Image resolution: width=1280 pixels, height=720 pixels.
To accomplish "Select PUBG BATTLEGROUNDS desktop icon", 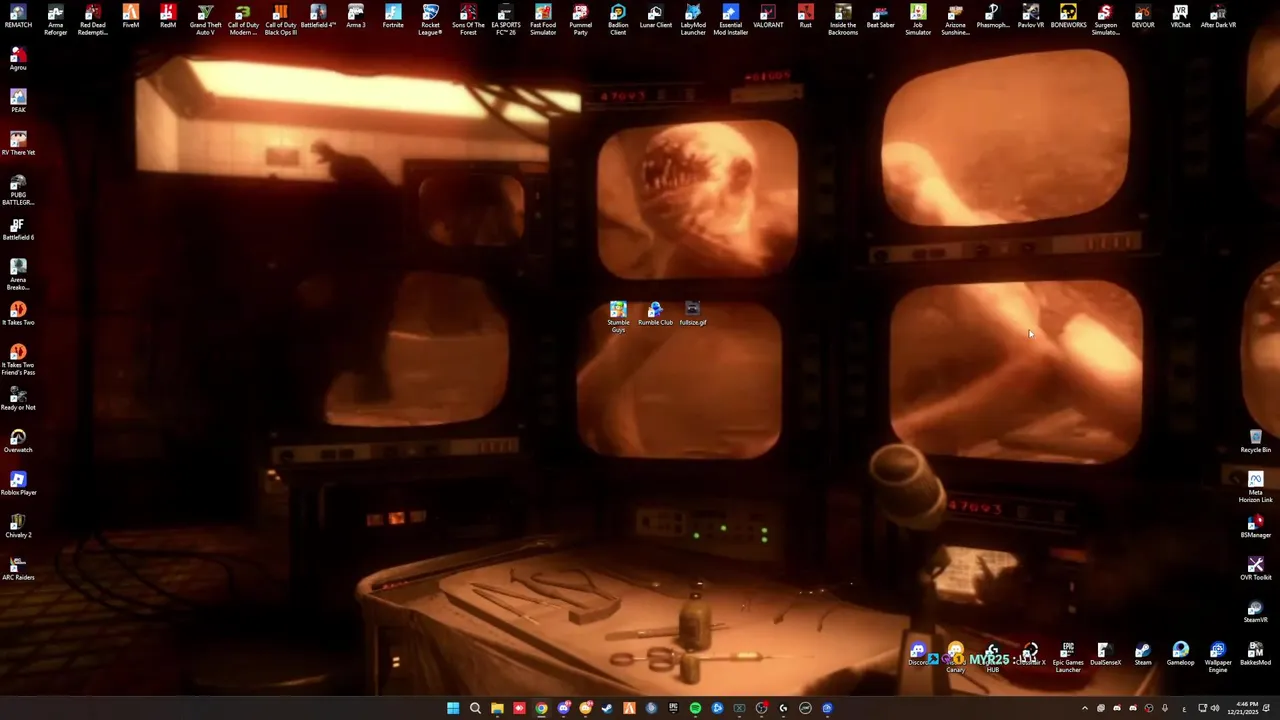I will (18, 190).
